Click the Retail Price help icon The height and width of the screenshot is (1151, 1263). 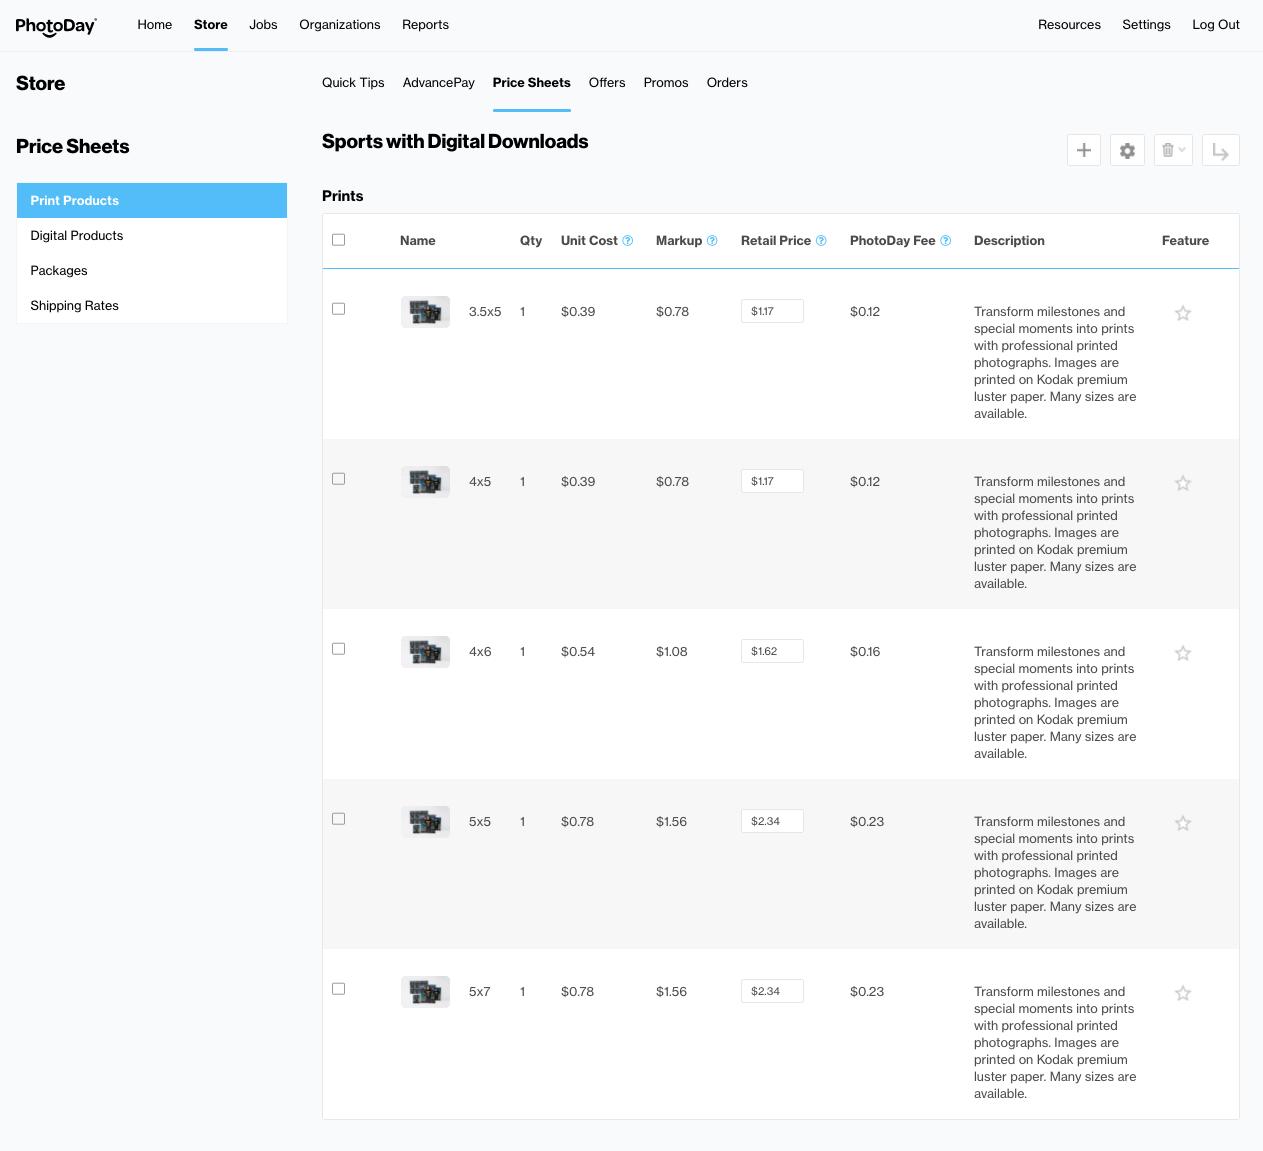821,241
